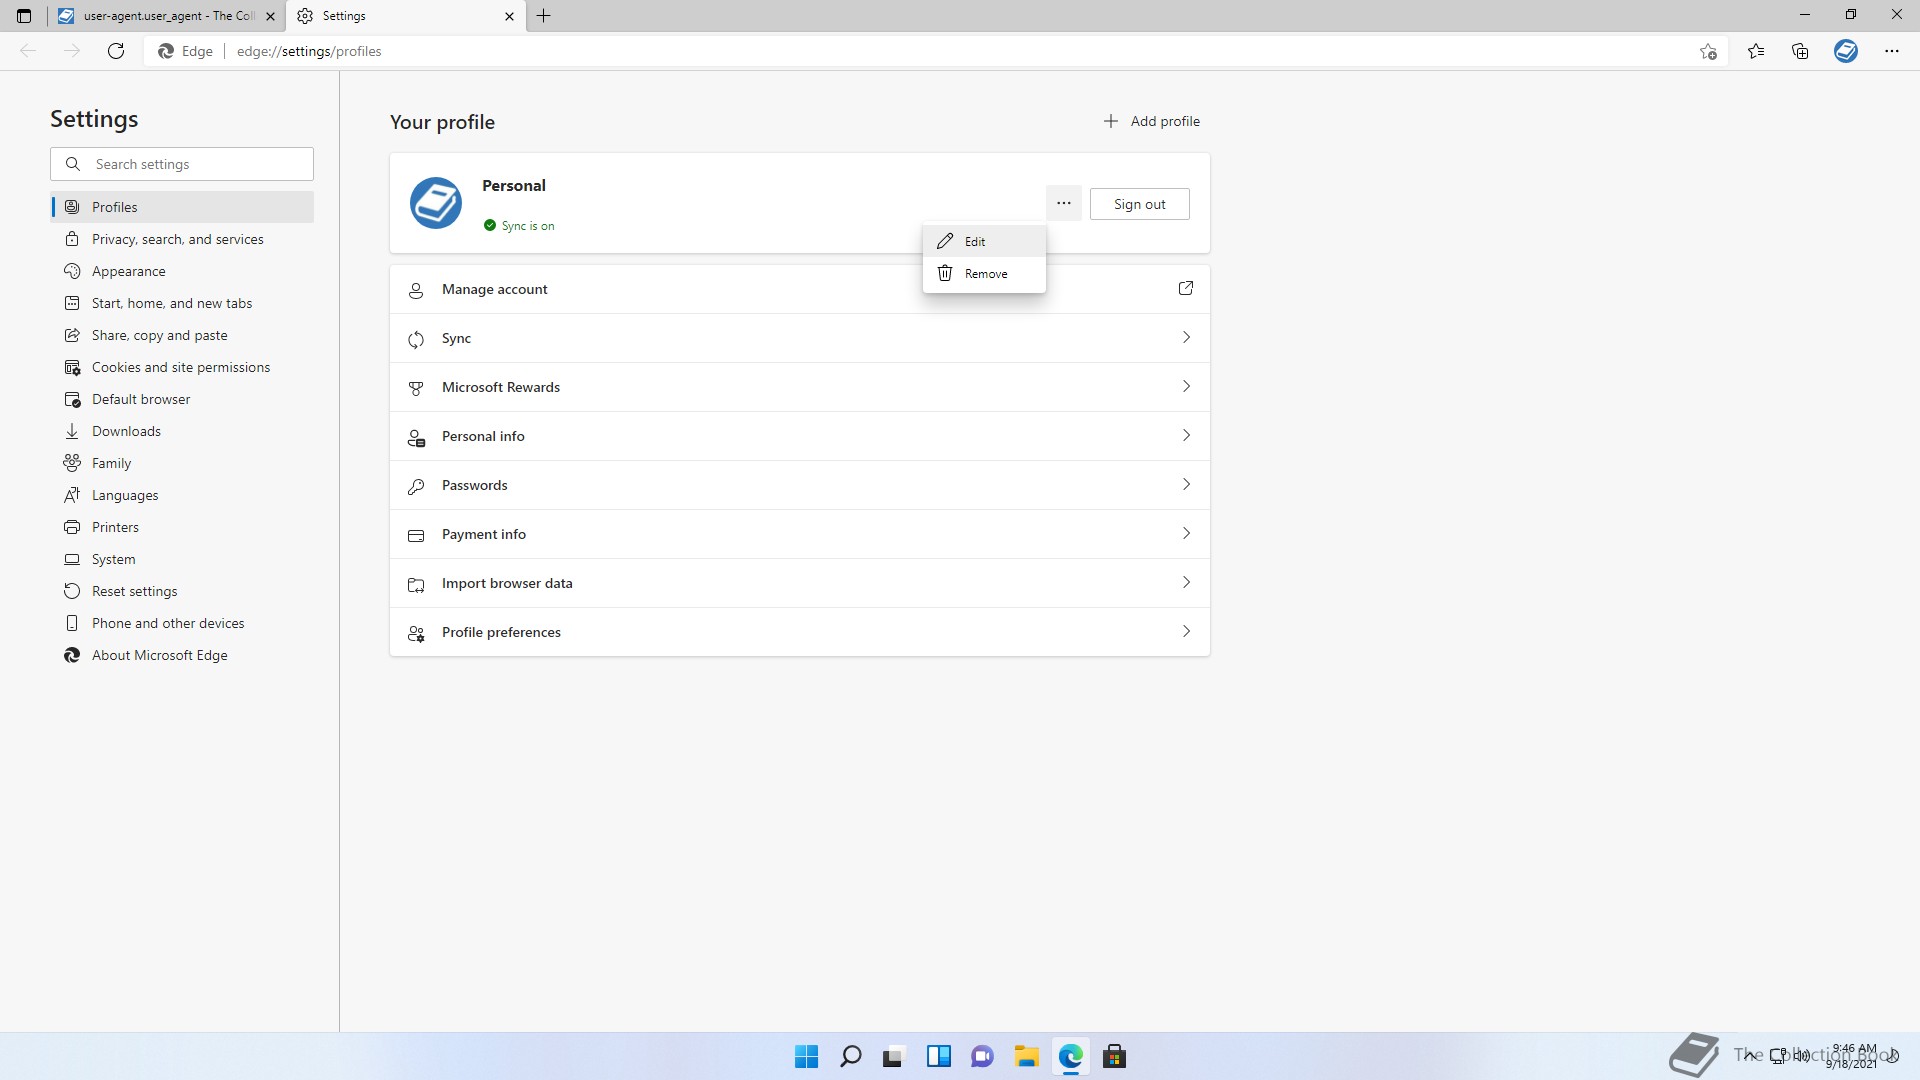
Task: Close the Settings tab
Action: click(509, 16)
